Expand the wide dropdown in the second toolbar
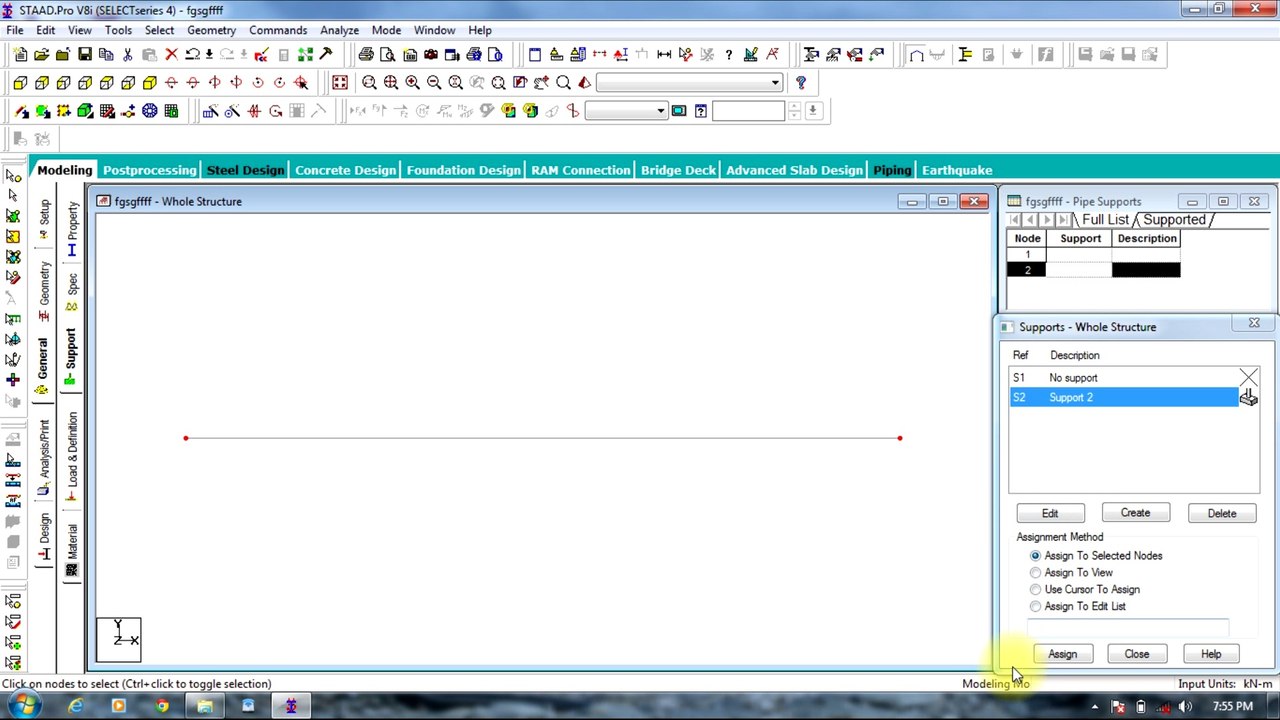This screenshot has width=1280, height=720. point(775,83)
